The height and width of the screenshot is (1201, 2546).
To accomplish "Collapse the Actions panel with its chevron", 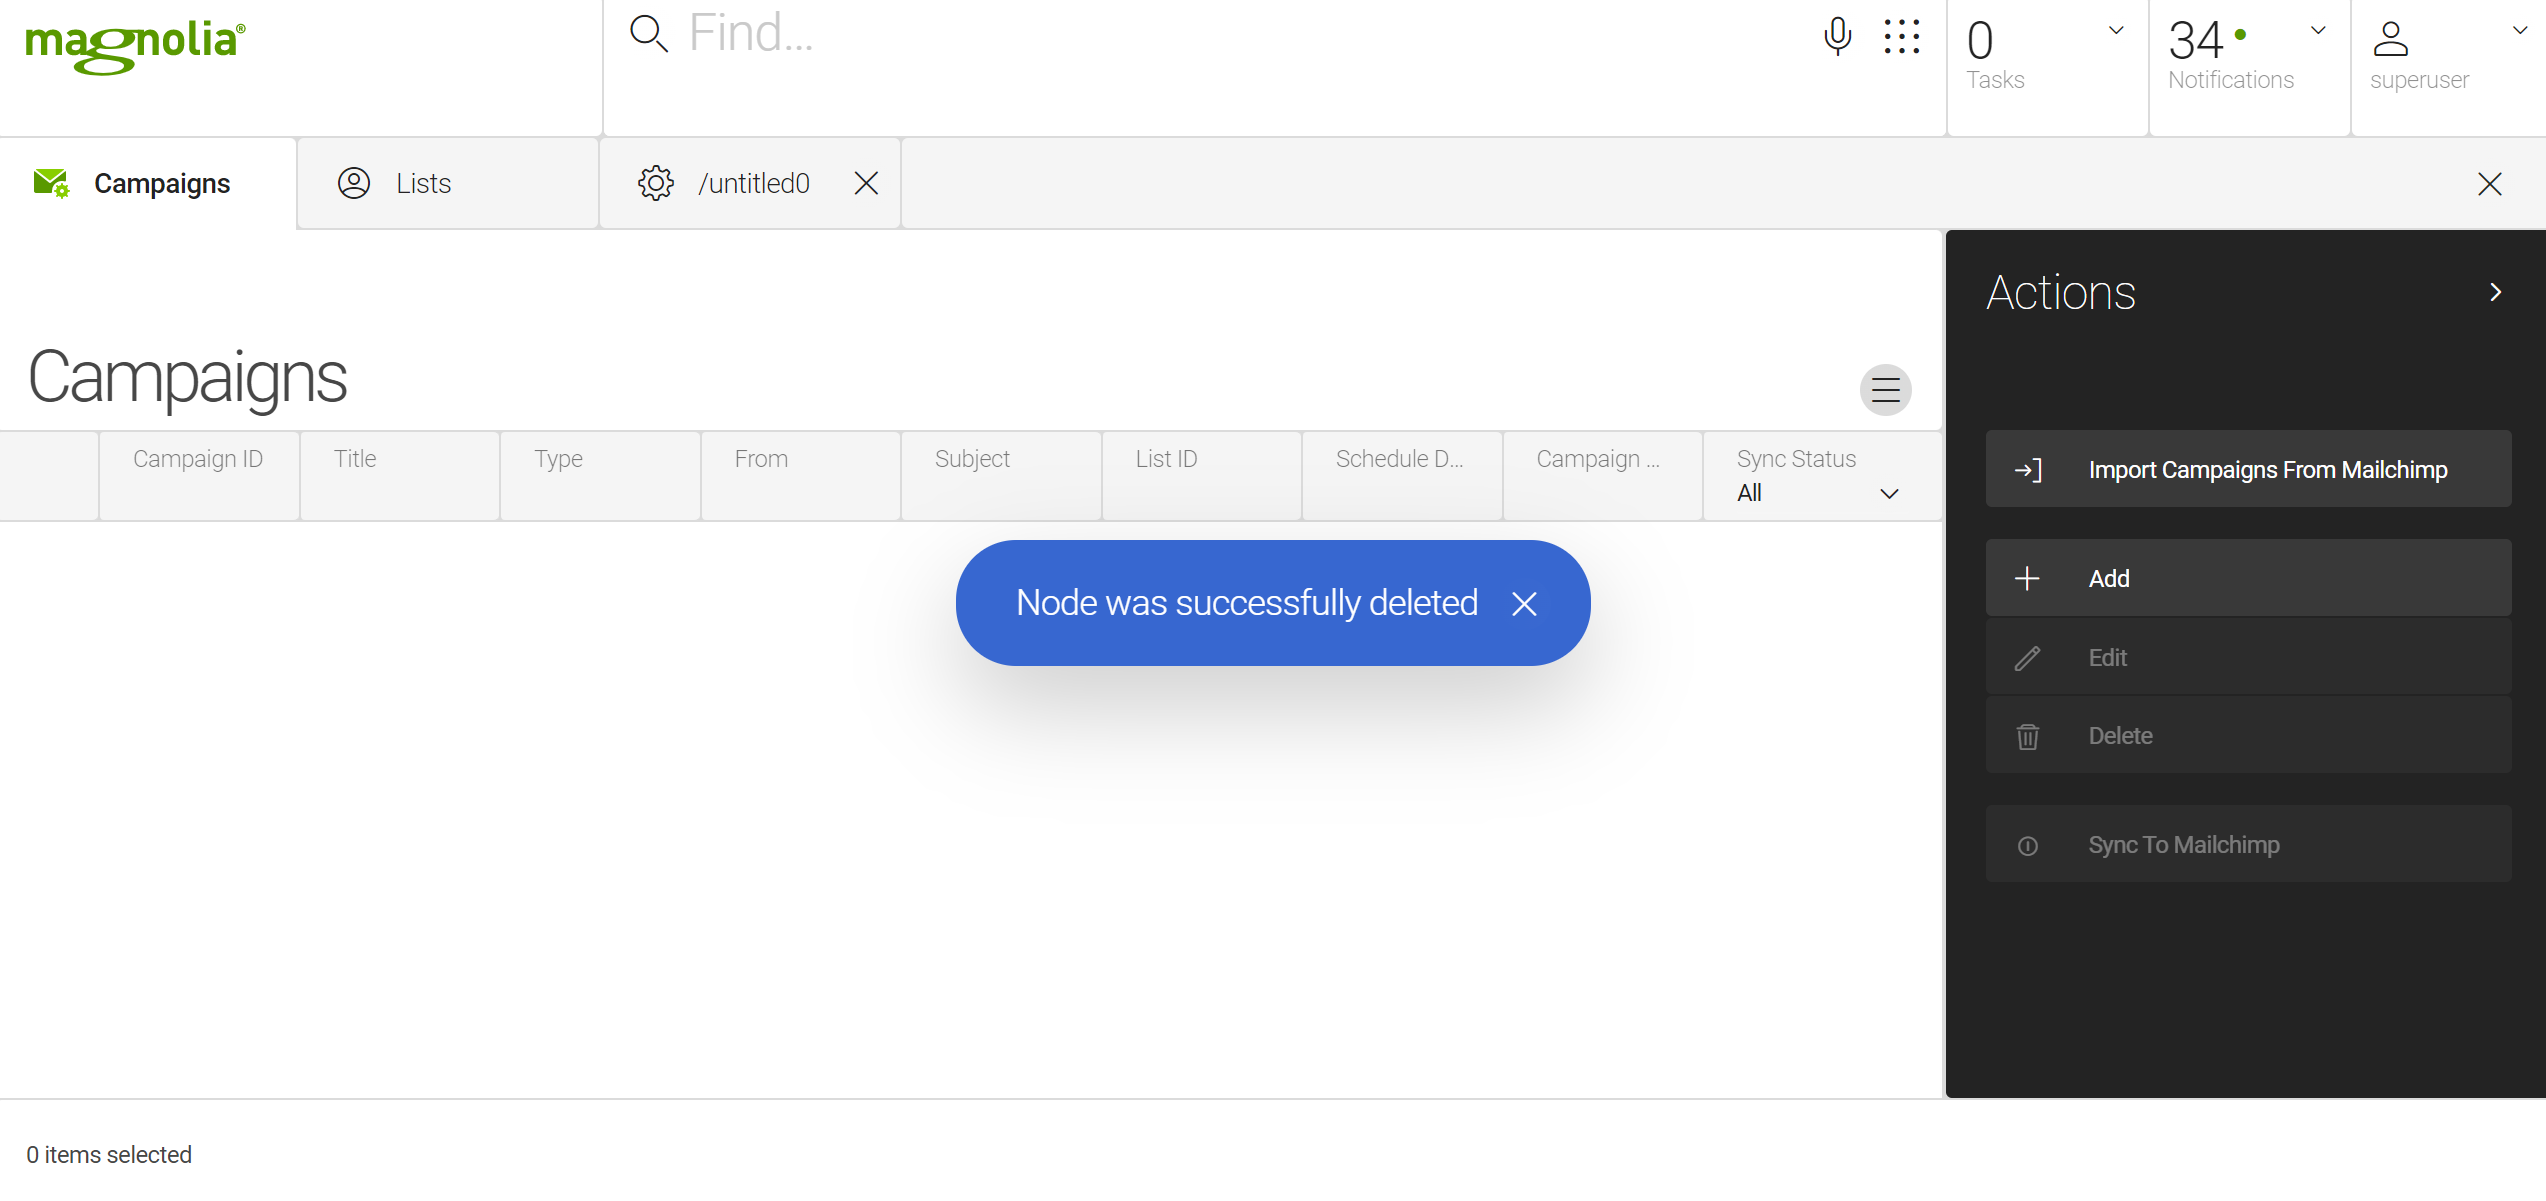I will click(x=2496, y=292).
